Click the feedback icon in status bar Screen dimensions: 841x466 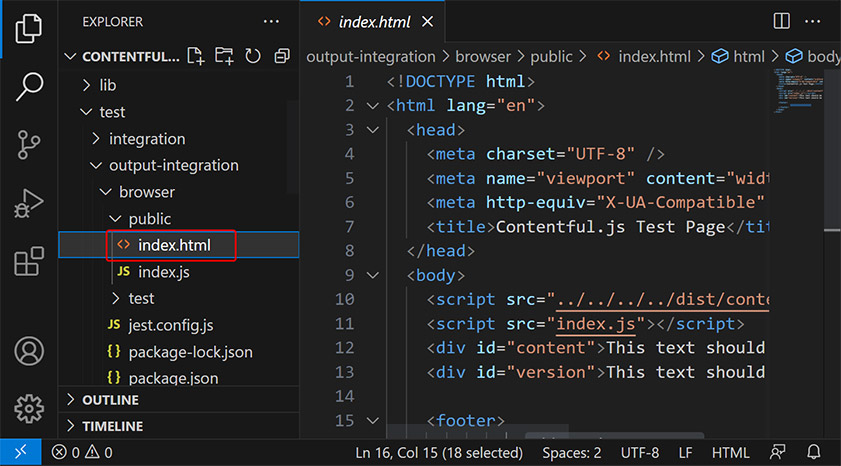click(x=777, y=453)
